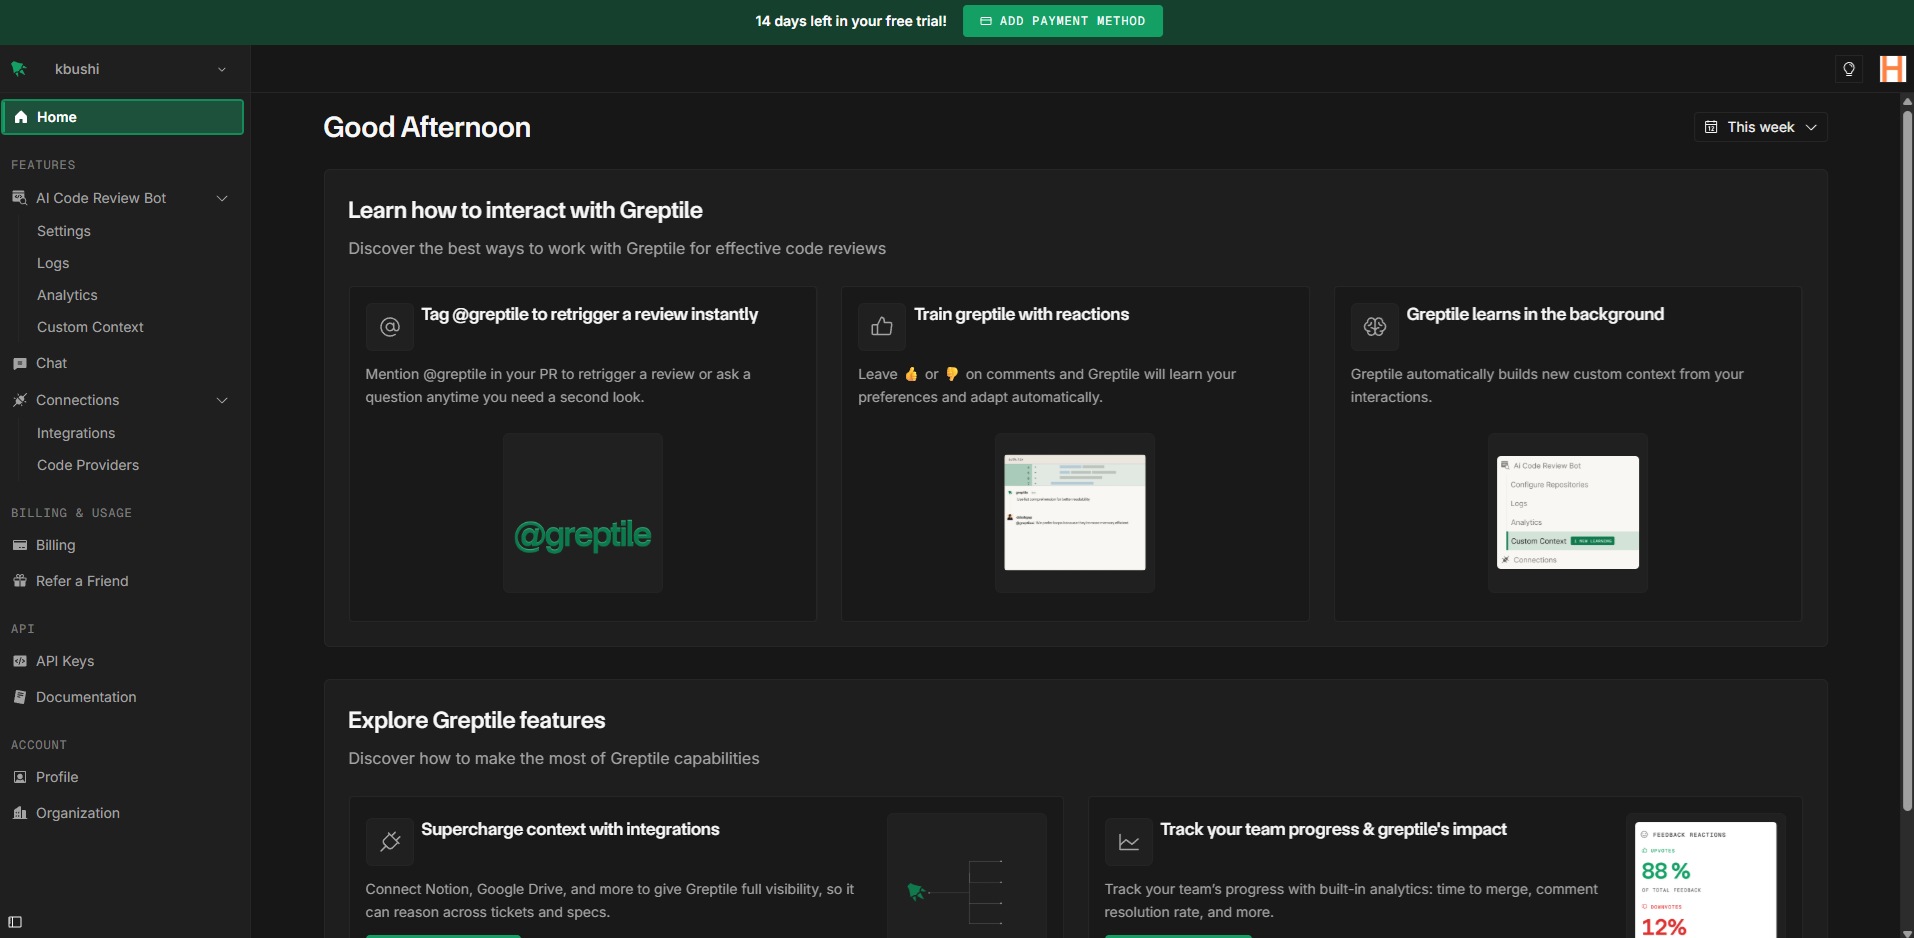Open Code Providers page
This screenshot has width=1914, height=938.
click(88, 465)
